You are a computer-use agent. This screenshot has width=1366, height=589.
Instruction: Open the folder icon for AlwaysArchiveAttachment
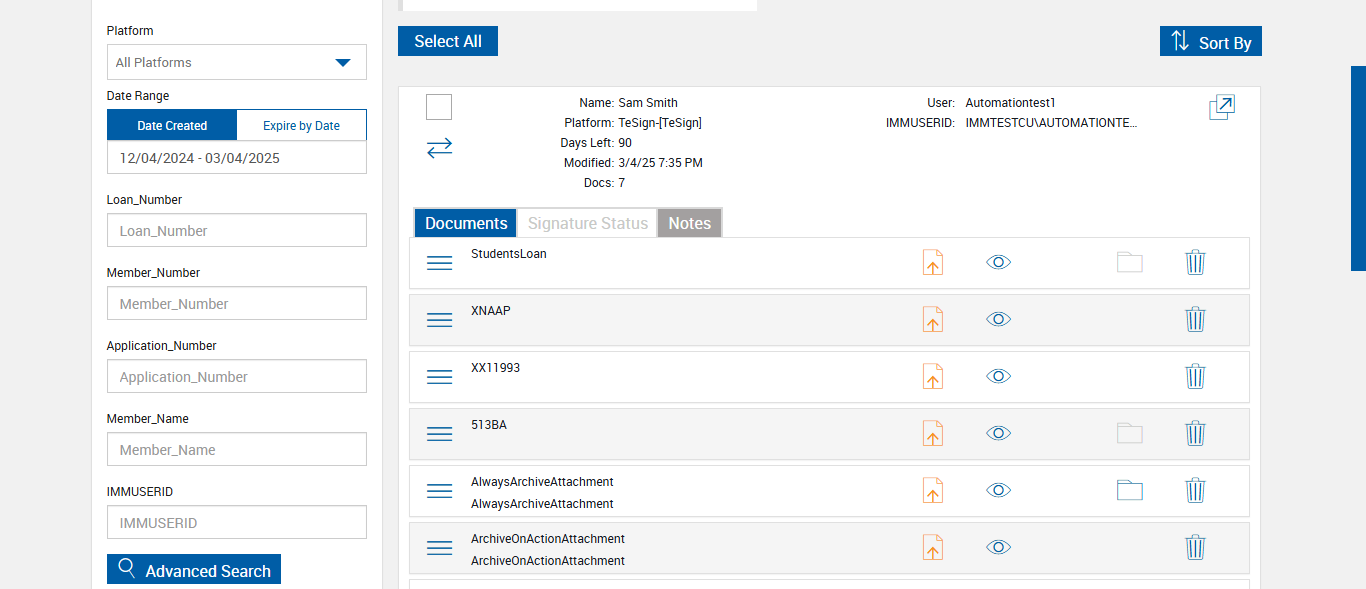[x=1130, y=490]
